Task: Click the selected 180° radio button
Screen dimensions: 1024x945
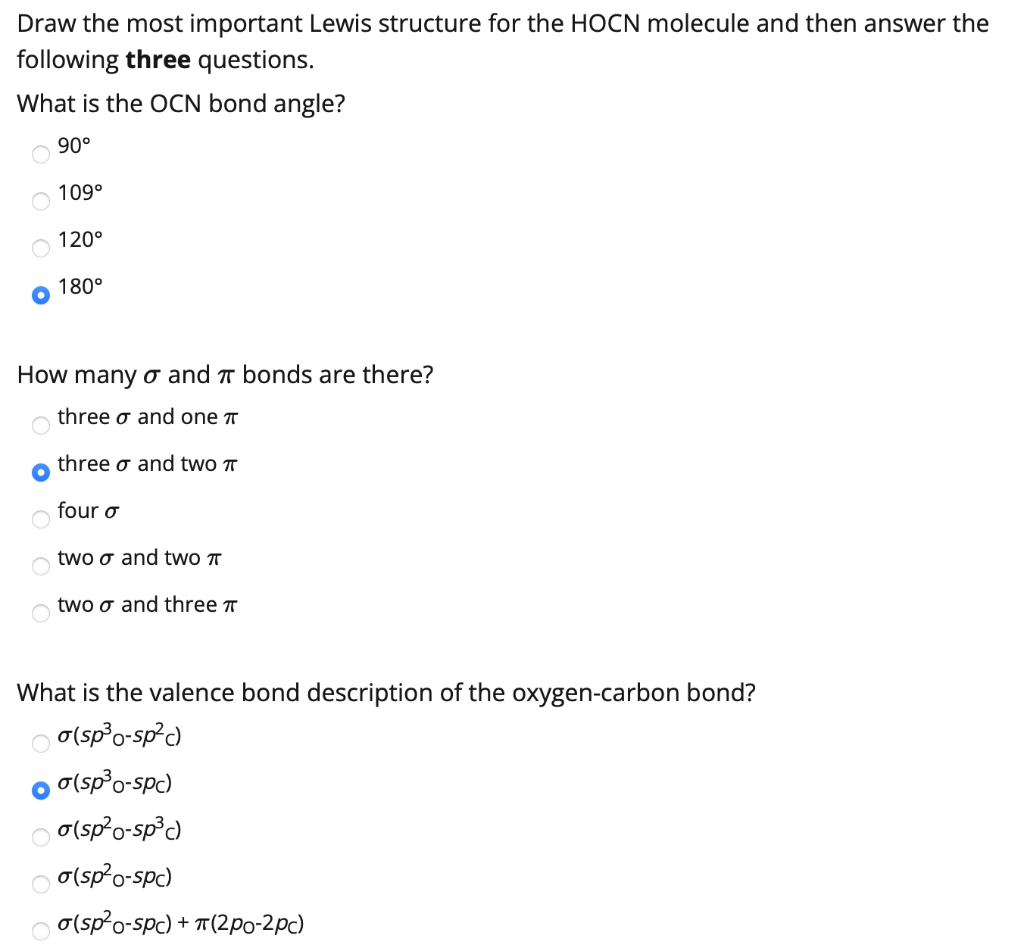Action: coord(40,295)
